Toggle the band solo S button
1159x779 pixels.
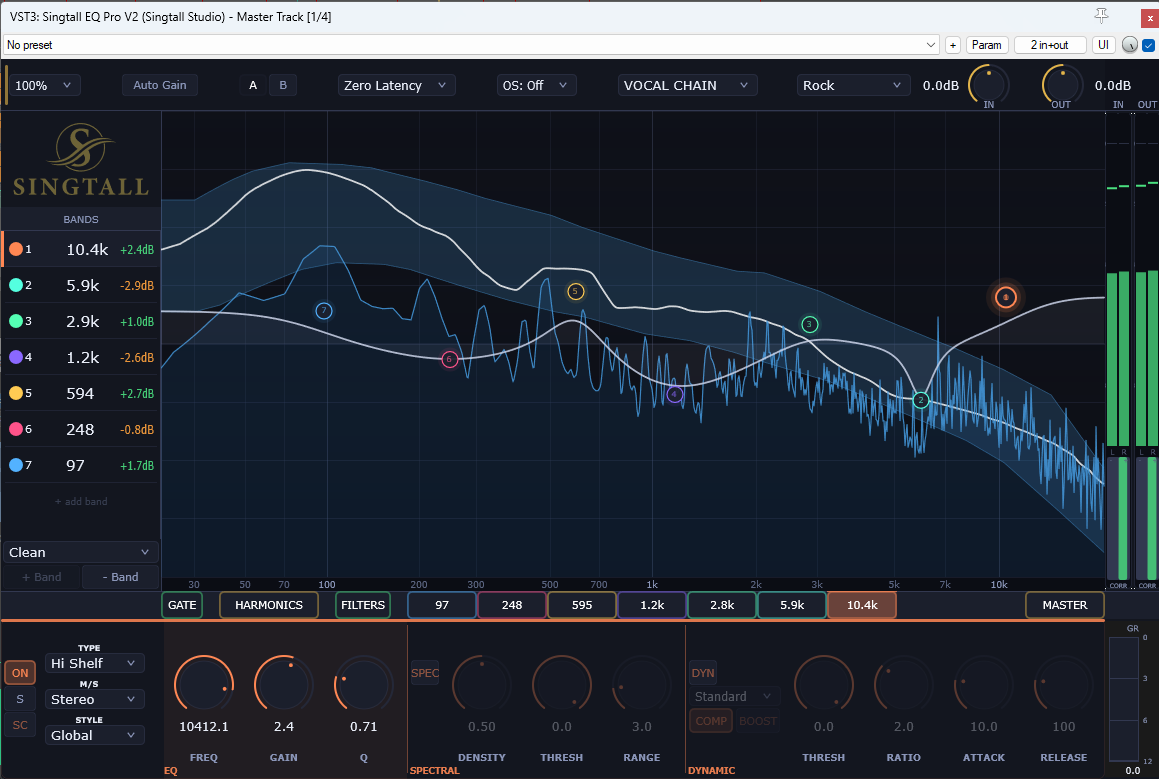(20, 699)
